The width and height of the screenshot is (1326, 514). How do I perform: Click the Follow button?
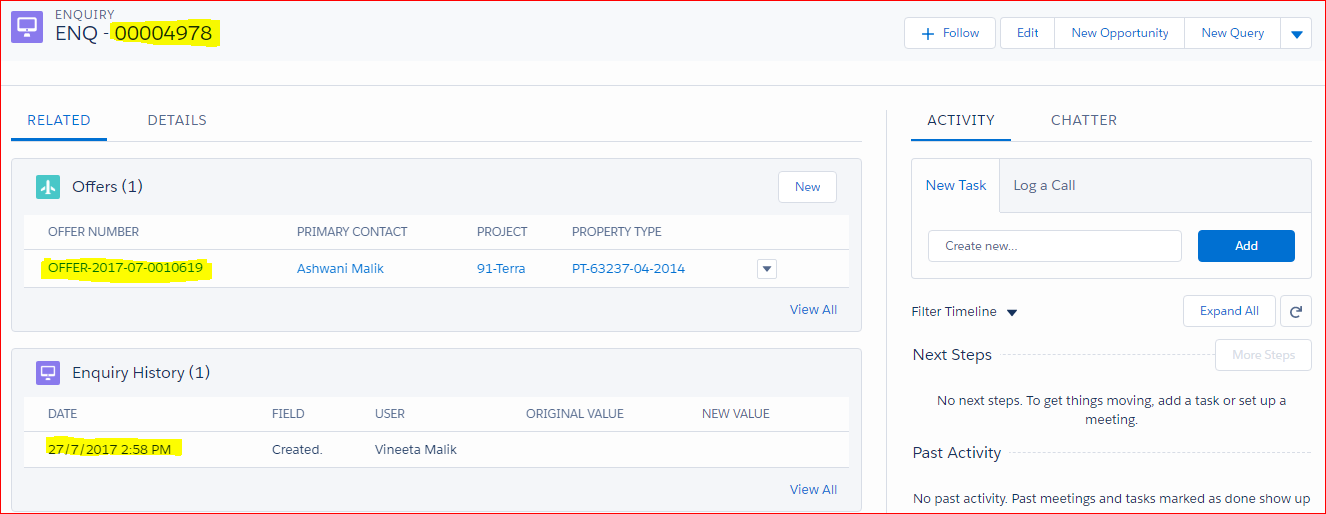[949, 33]
